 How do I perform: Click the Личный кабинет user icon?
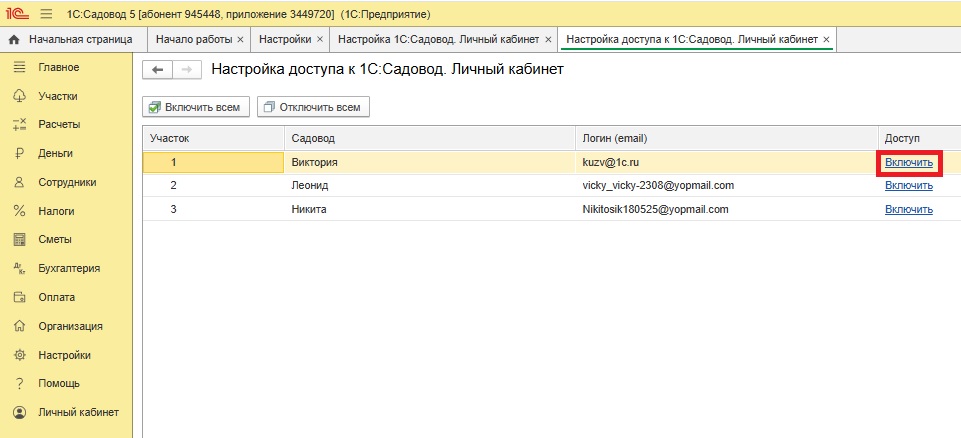[x=20, y=412]
